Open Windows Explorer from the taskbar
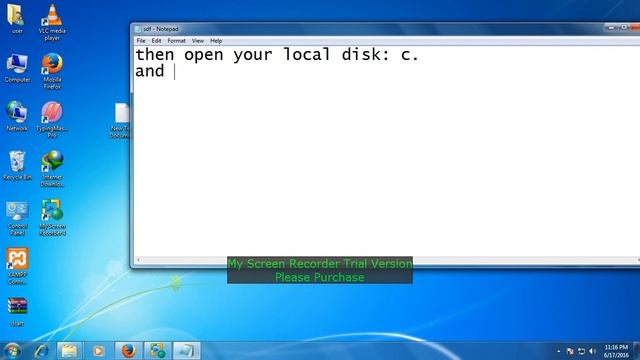The height and width of the screenshot is (360, 640). (x=69, y=351)
